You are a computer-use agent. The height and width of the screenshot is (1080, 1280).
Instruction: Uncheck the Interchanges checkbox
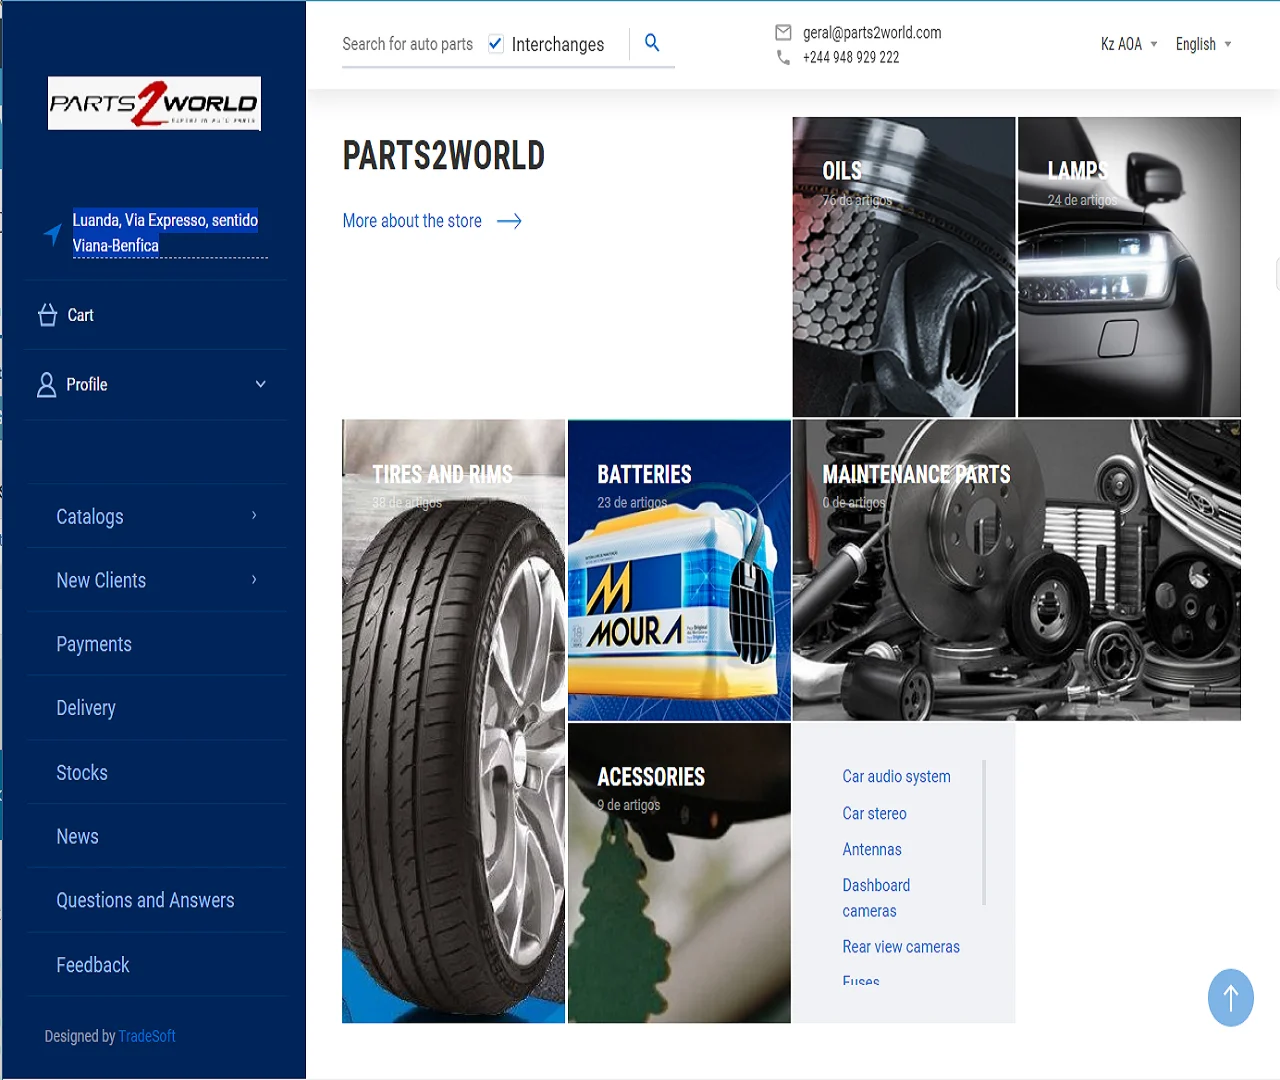495,43
